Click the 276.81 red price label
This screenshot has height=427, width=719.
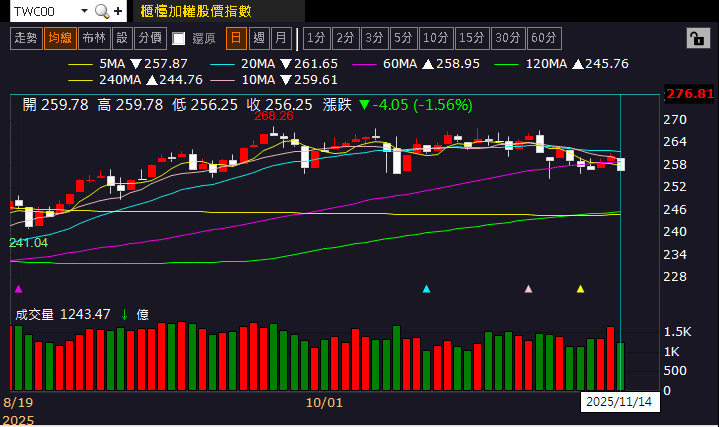pos(690,94)
